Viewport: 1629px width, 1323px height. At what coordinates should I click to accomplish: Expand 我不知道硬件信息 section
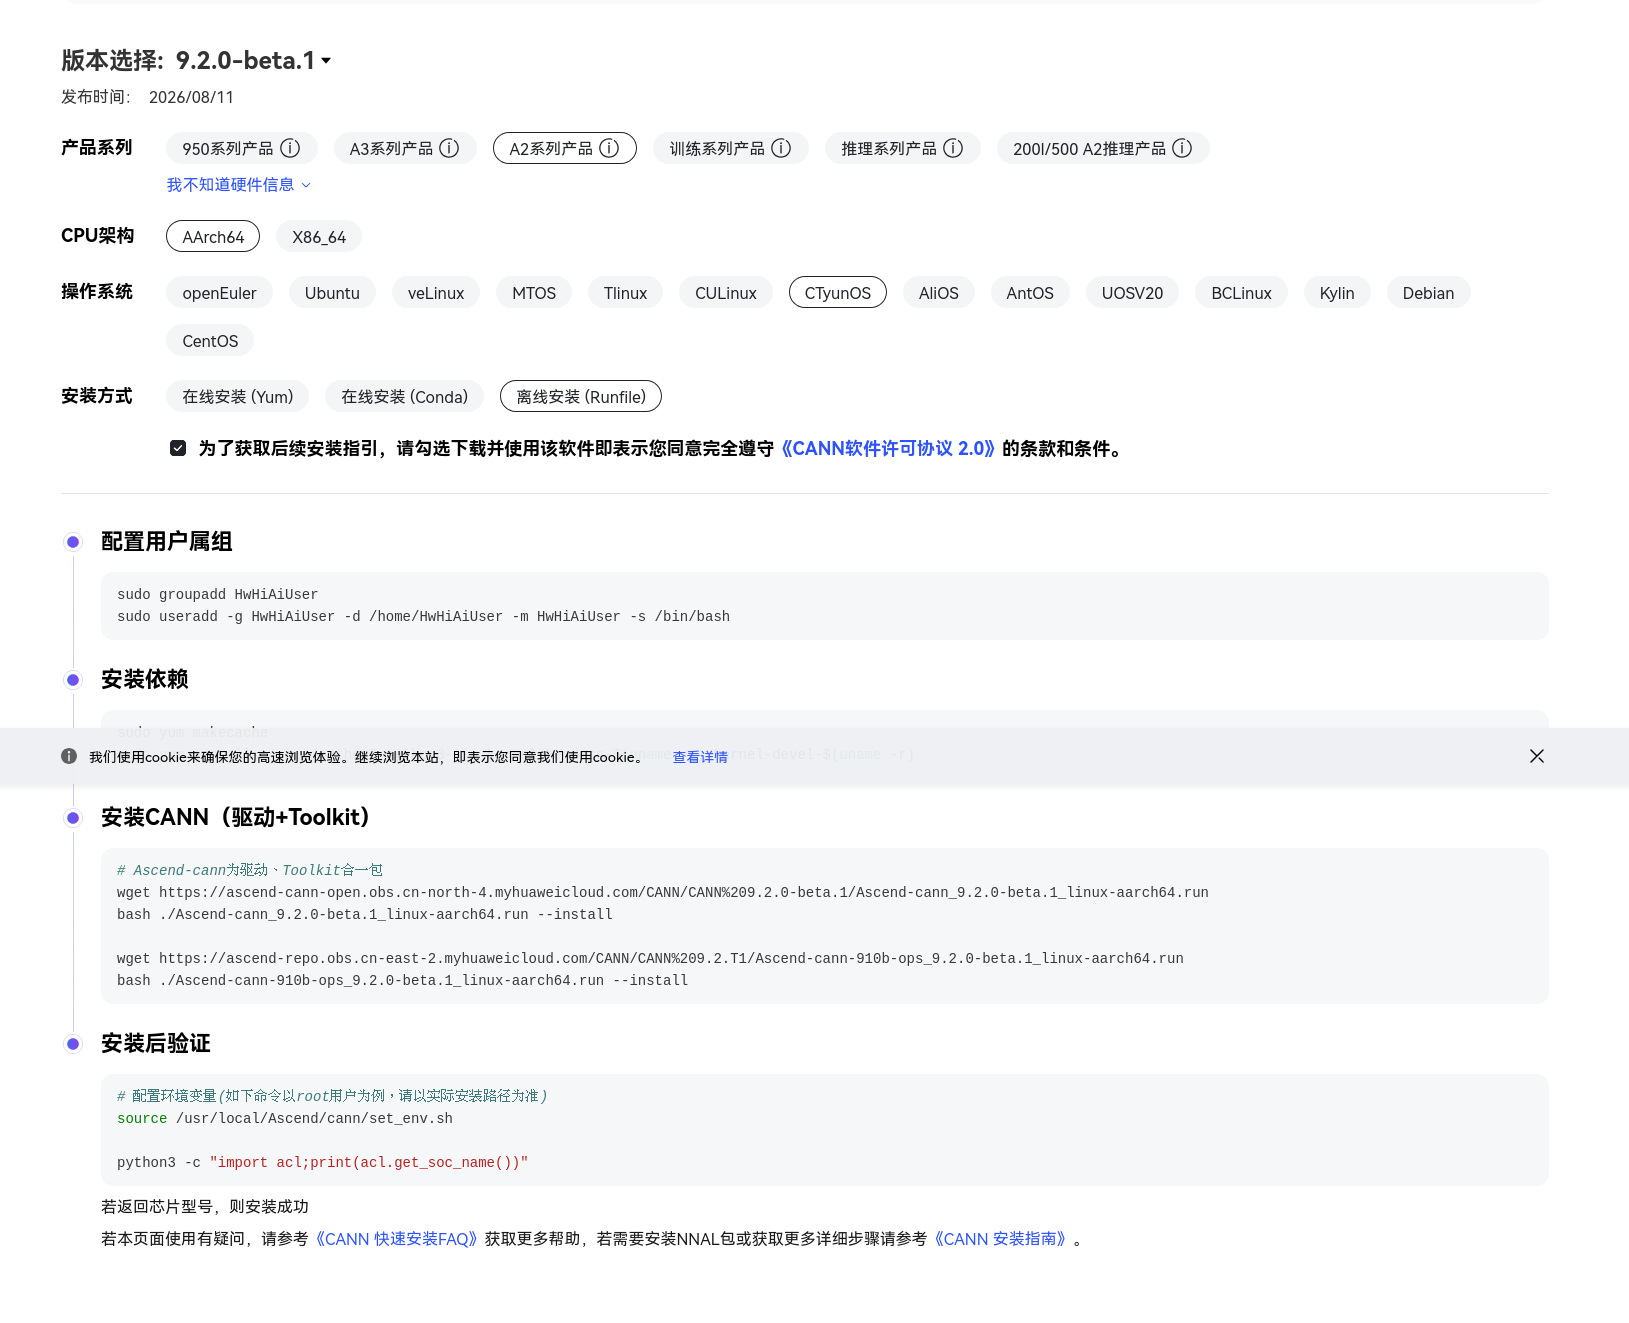[x=238, y=185]
